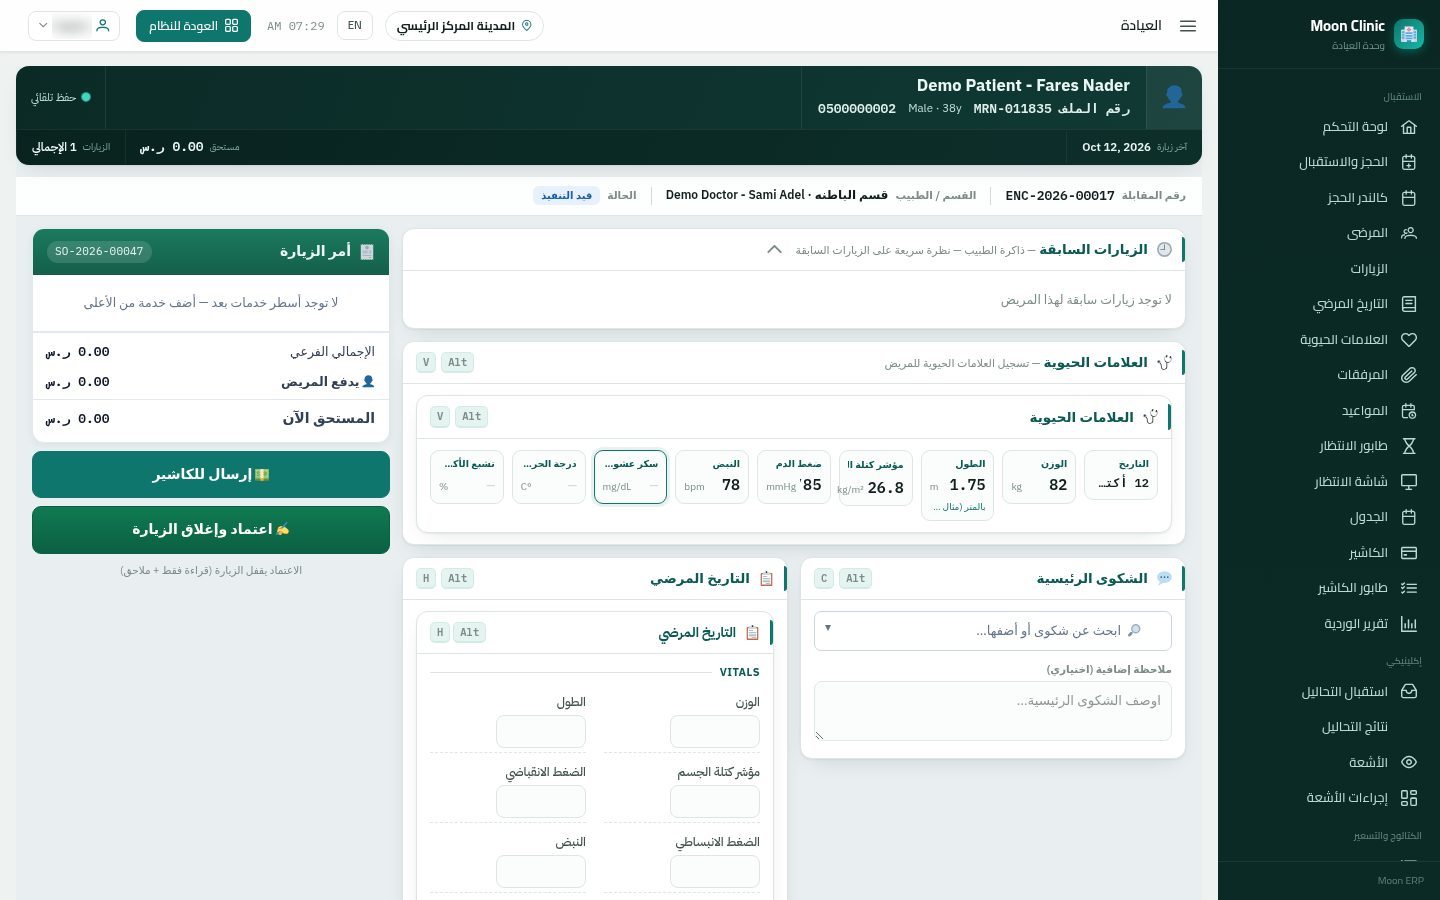Open العلامات الحيوية in sidebar
Image resolution: width=1440 pixels, height=900 pixels.
click(1358, 340)
